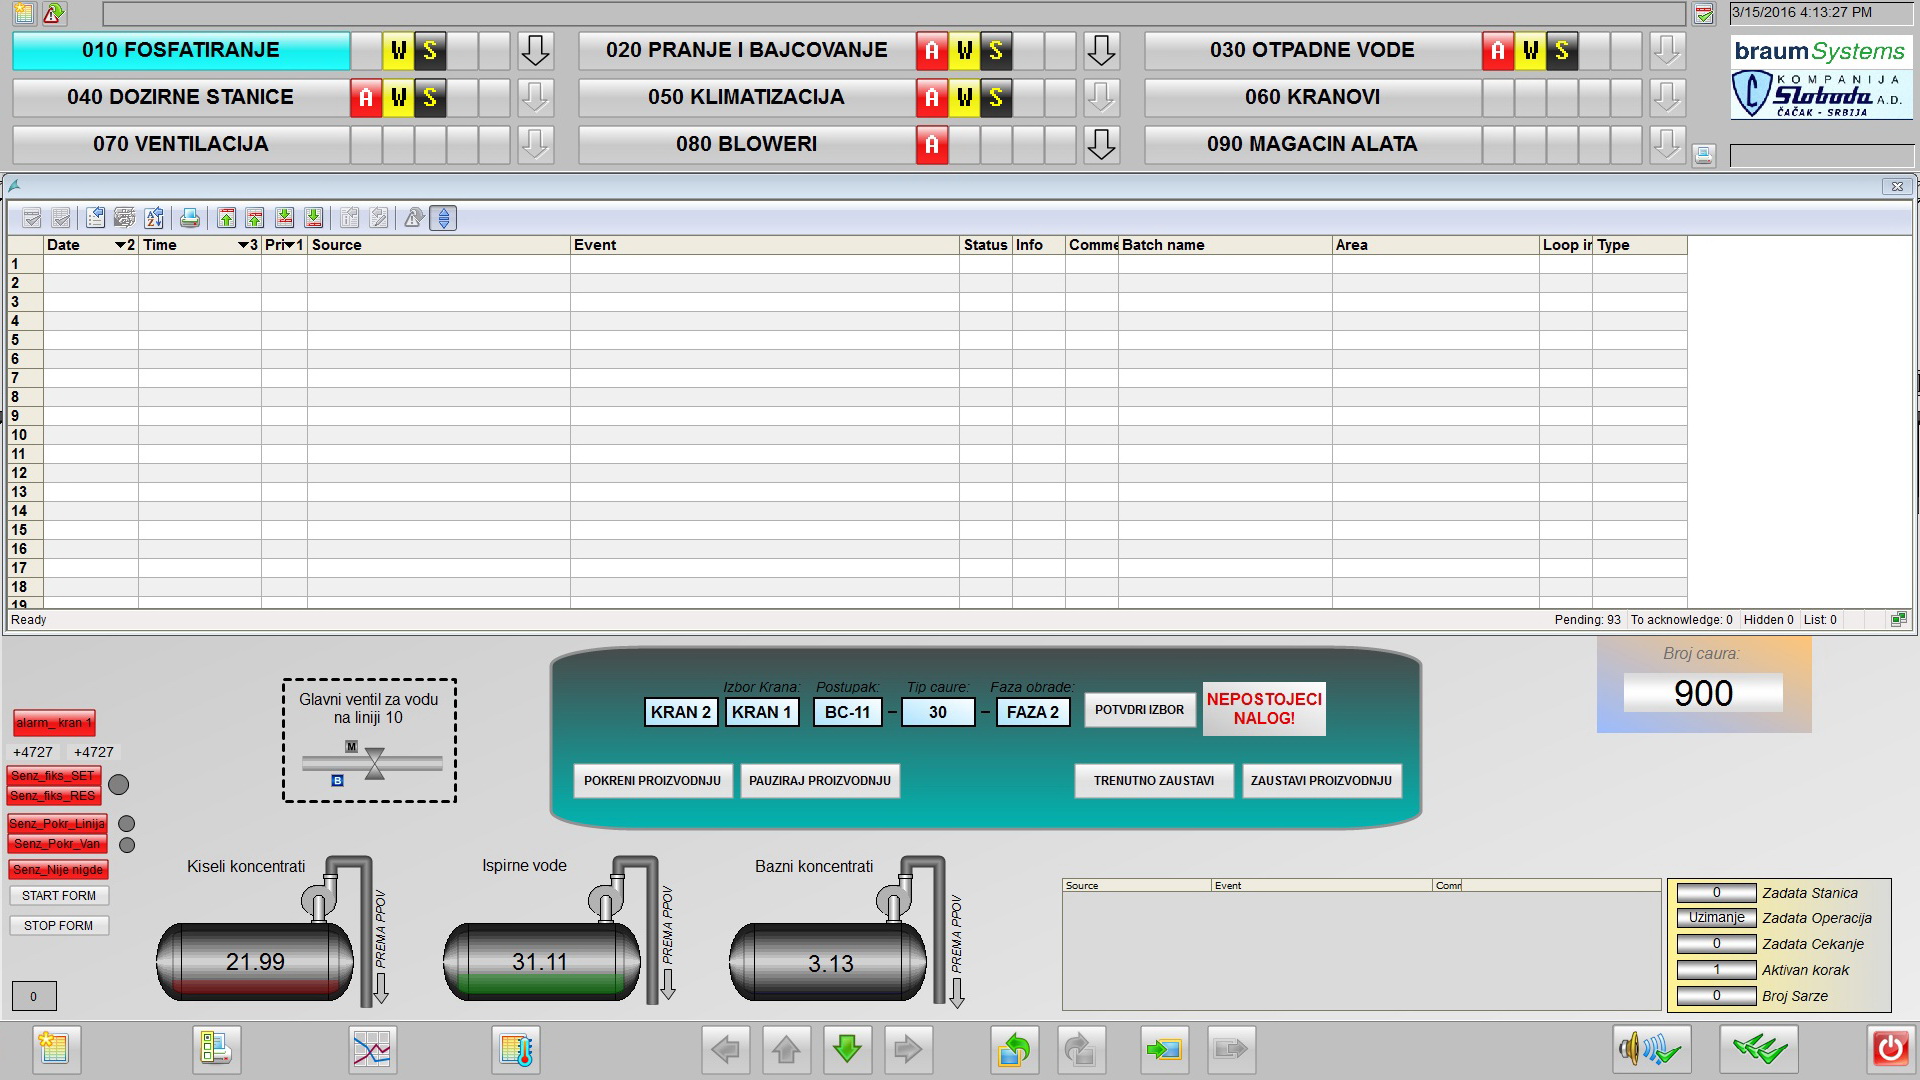Select the green down-arrow navigation icon
Image resolution: width=1920 pixels, height=1080 pixels.
pyautogui.click(x=846, y=1050)
